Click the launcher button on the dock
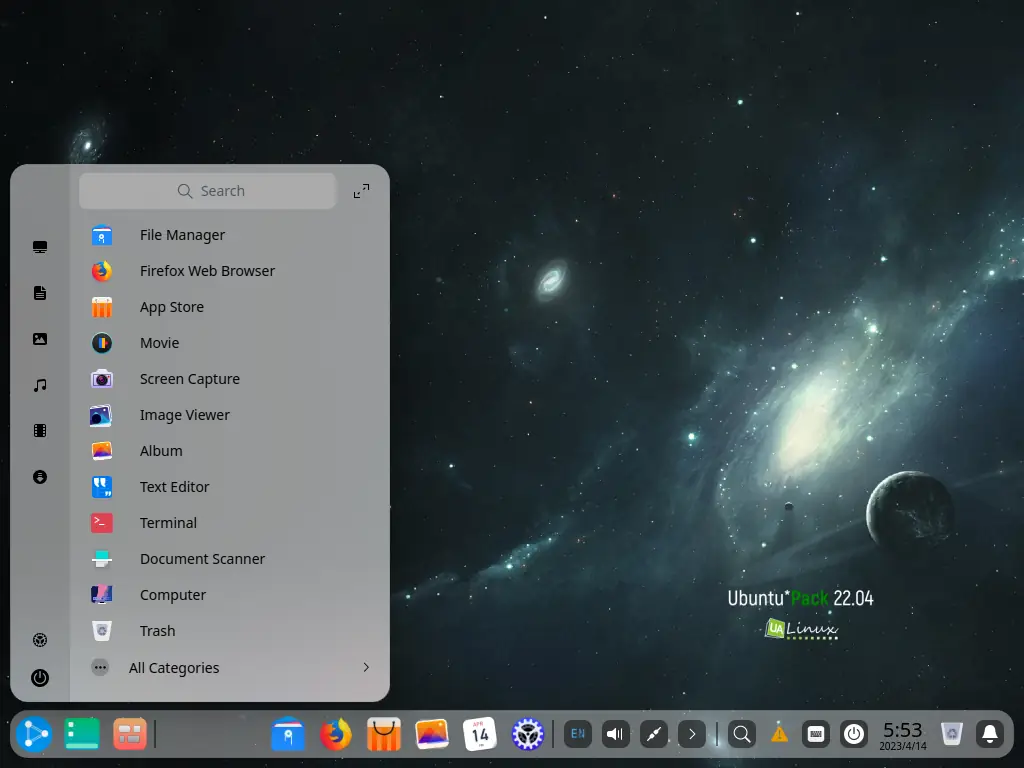1024x768 pixels. 34,734
